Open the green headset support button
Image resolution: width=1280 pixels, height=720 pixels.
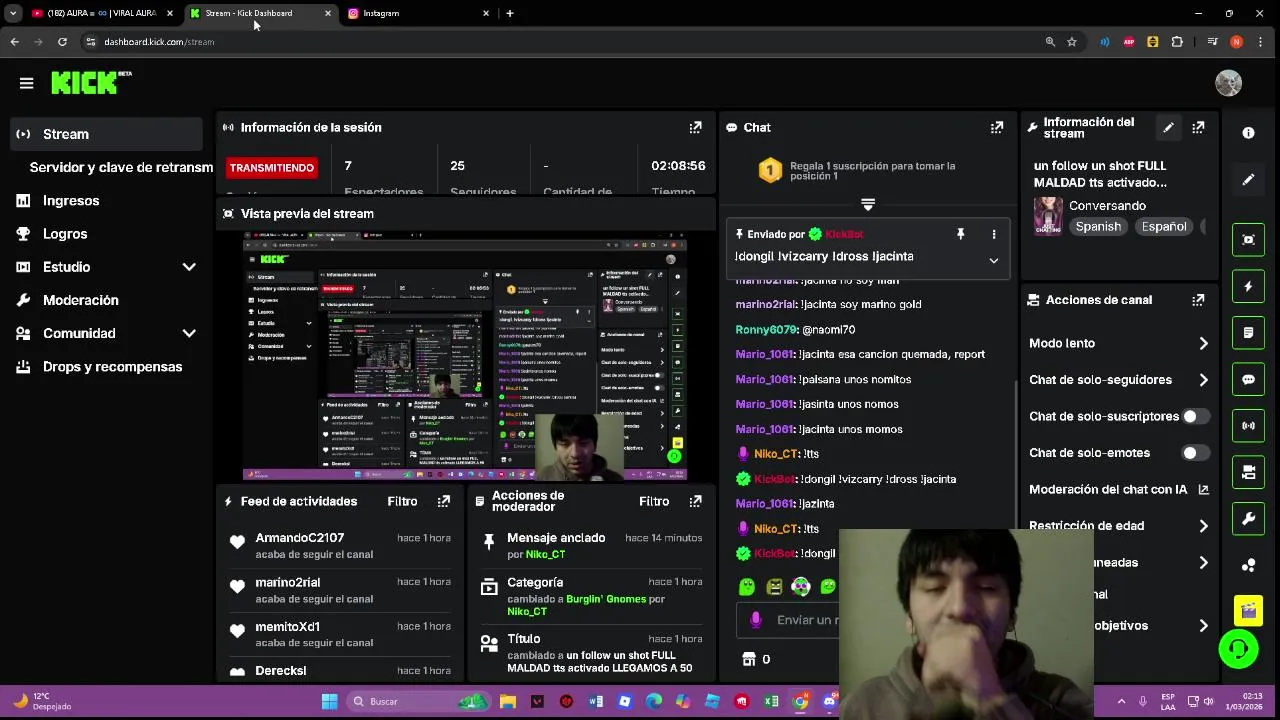click(1238, 649)
